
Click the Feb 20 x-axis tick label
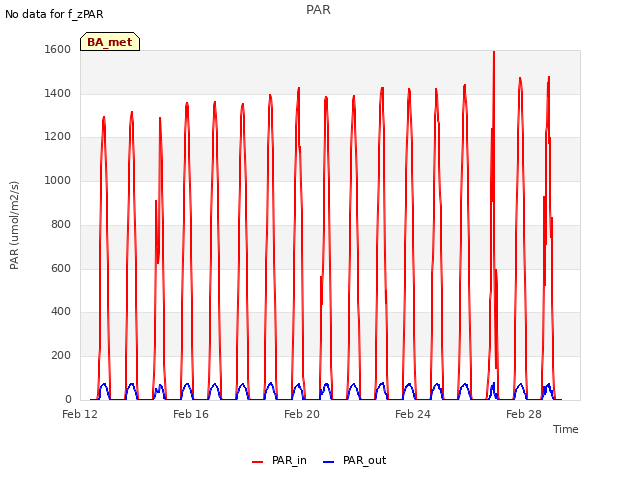click(302, 414)
